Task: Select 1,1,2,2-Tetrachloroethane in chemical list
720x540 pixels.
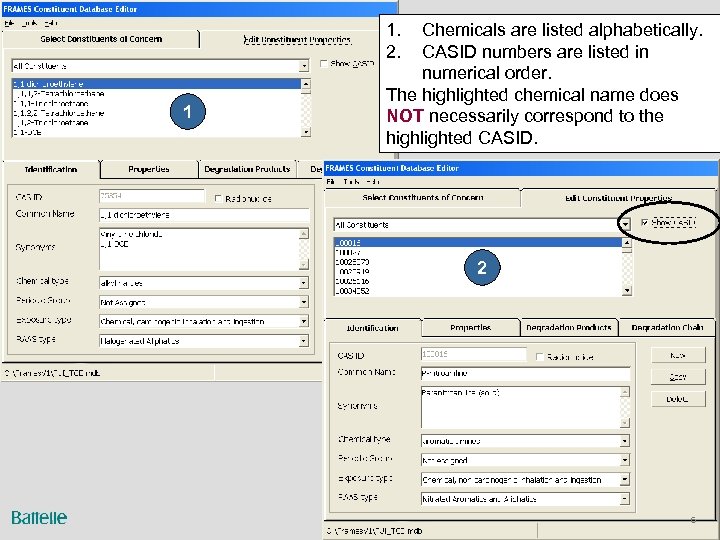Action: 156,113
